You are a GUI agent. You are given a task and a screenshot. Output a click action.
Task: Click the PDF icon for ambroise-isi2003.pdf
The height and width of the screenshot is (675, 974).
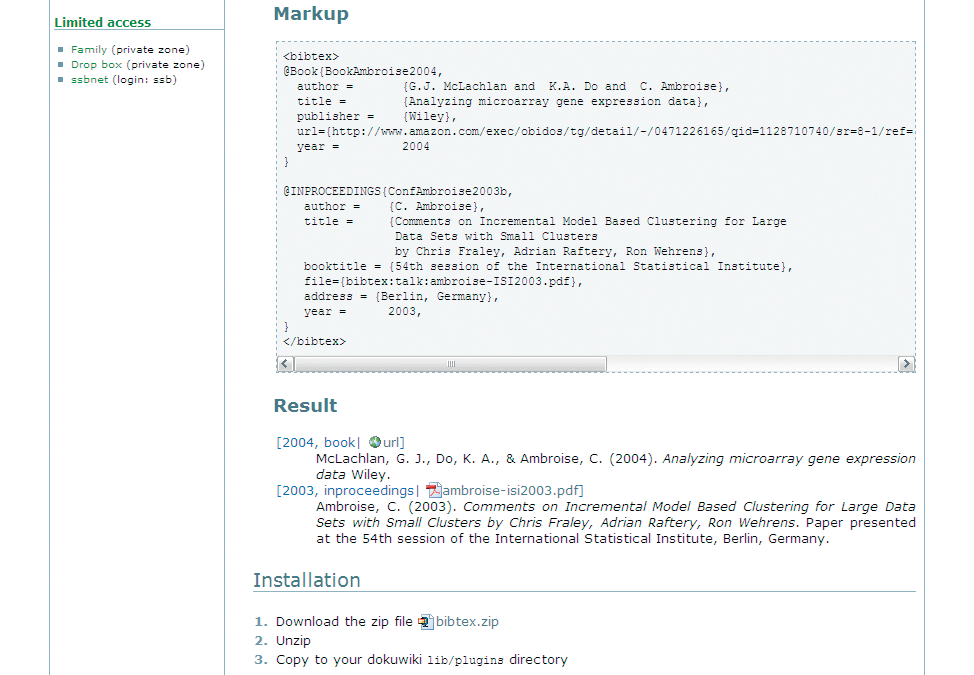434,491
